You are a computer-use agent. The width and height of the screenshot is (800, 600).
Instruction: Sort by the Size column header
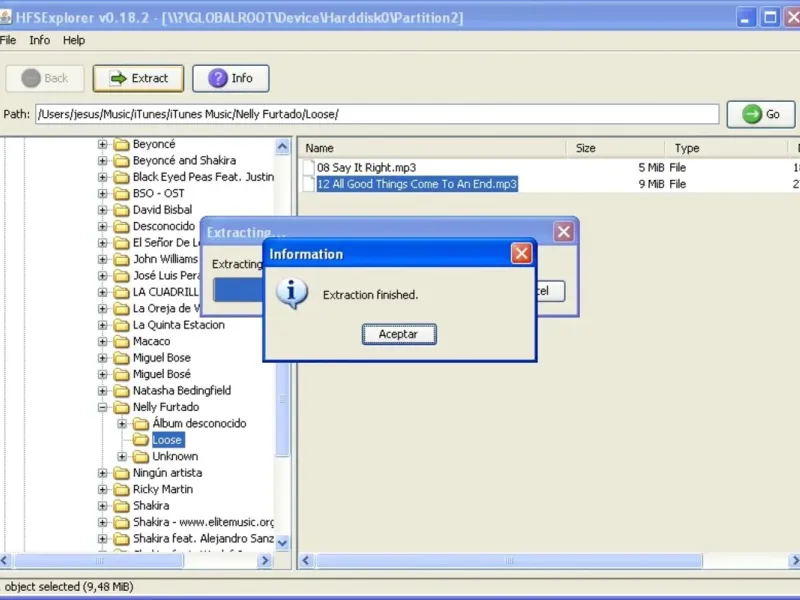pos(615,148)
